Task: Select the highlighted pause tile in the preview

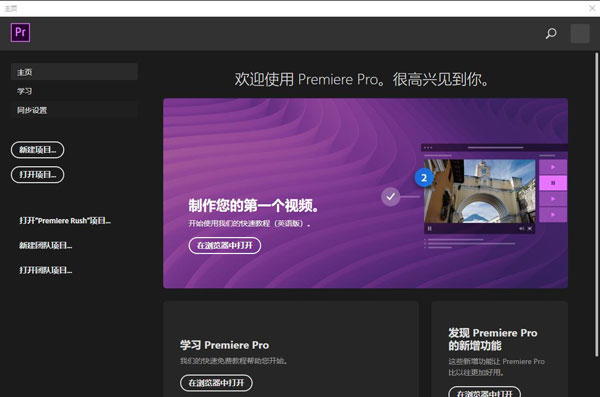Action: (553, 183)
